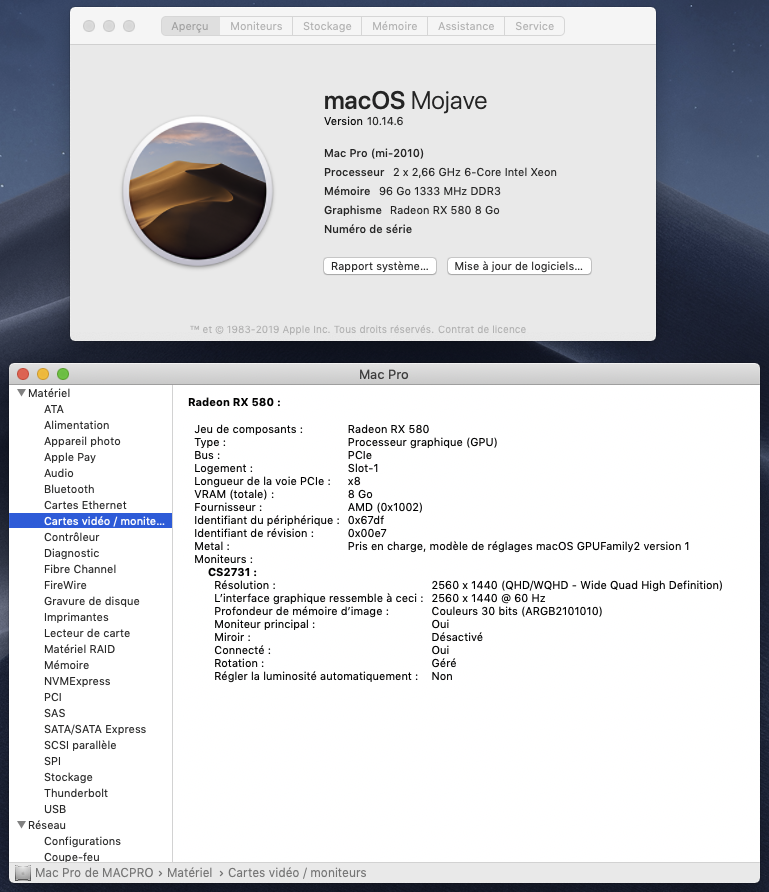This screenshot has height=892, width=769.
Task: Select SATA/SATA Express in the sidebar
Action: (x=95, y=728)
